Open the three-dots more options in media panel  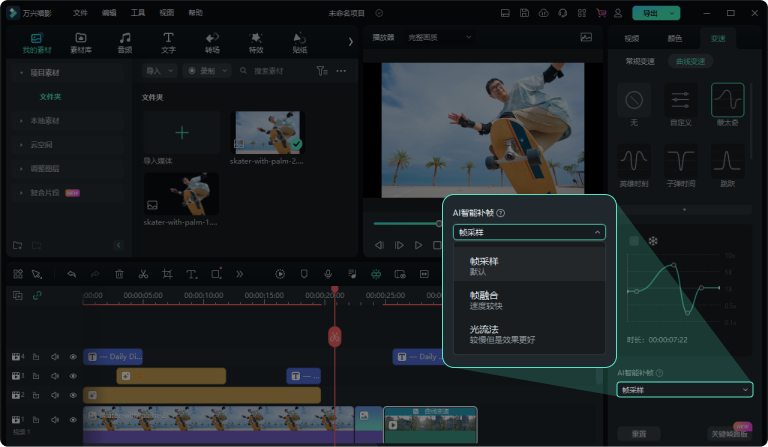tap(341, 71)
